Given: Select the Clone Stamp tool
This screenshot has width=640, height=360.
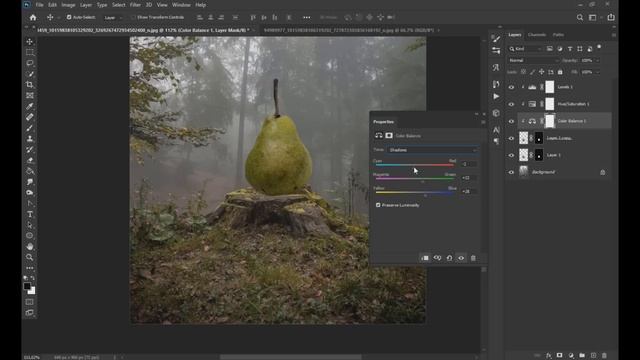Looking at the screenshot, I should (30, 139).
